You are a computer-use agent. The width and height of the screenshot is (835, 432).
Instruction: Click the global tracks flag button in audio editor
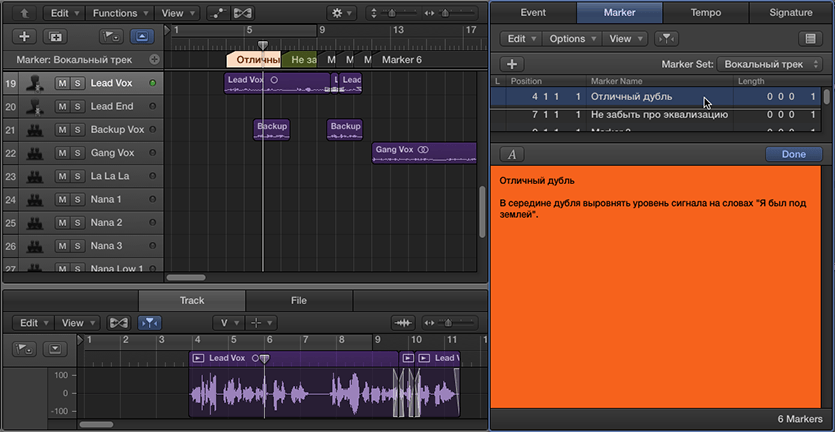(x=23, y=349)
